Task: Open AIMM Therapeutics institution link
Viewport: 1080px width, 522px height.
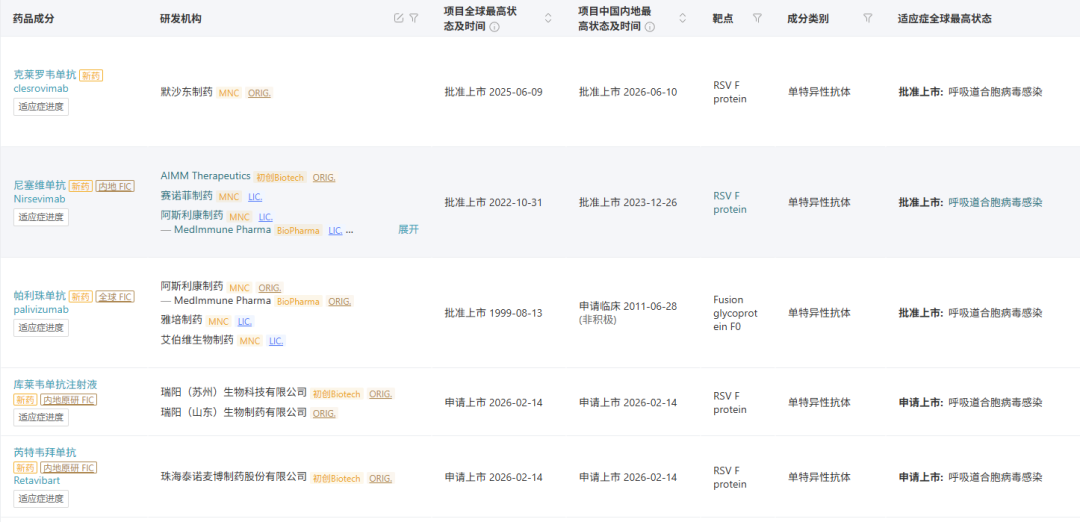Action: click(x=205, y=176)
